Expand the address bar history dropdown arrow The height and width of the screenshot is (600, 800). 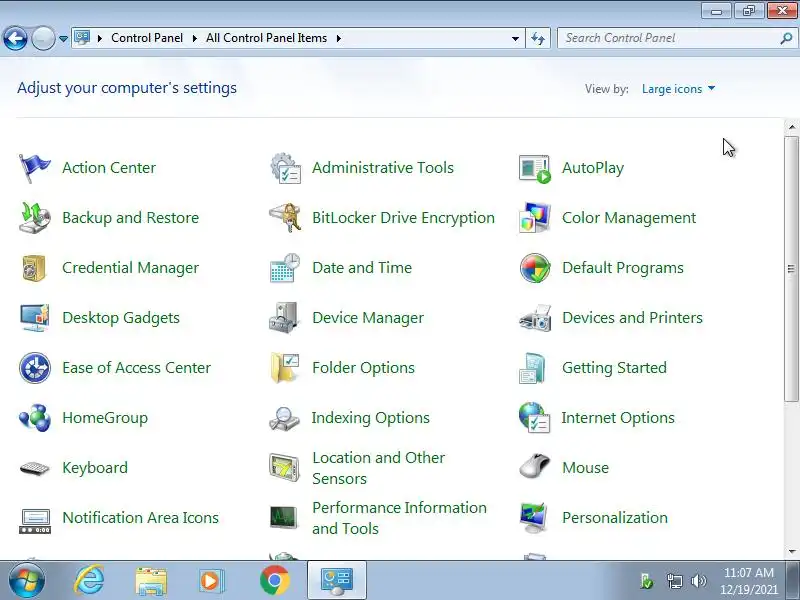[x=515, y=38]
